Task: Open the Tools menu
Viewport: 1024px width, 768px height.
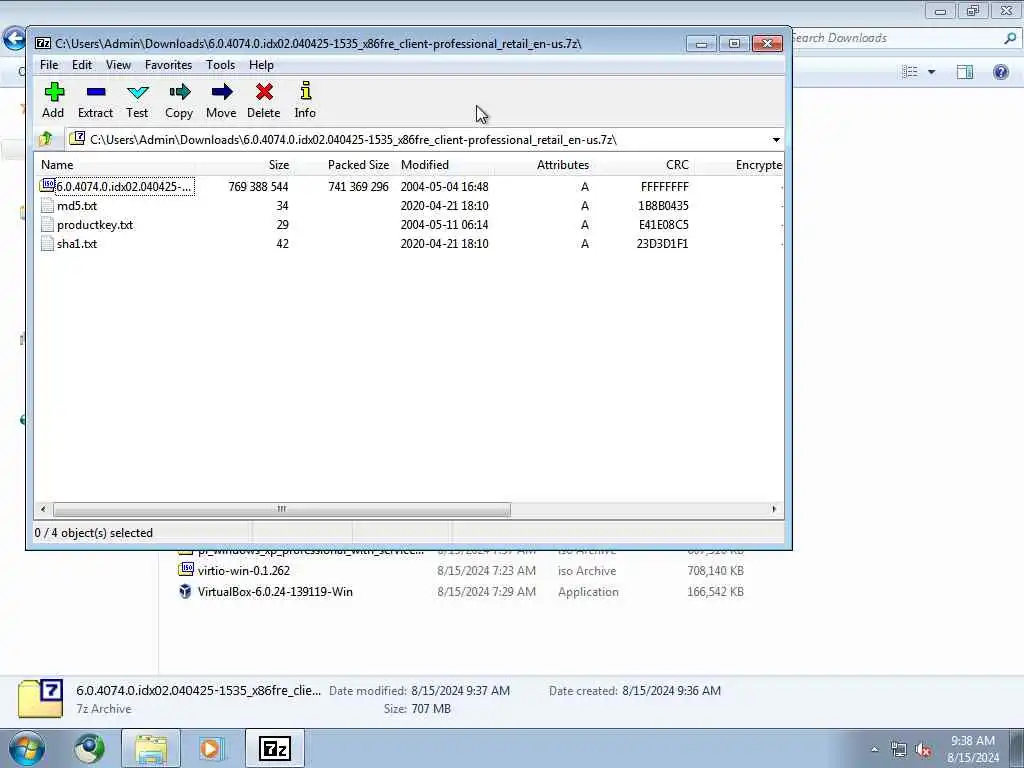Action: pyautogui.click(x=220, y=65)
